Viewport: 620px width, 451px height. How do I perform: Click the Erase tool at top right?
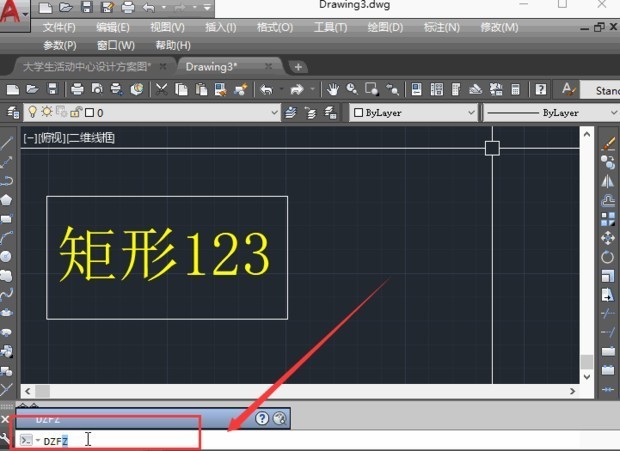click(607, 144)
